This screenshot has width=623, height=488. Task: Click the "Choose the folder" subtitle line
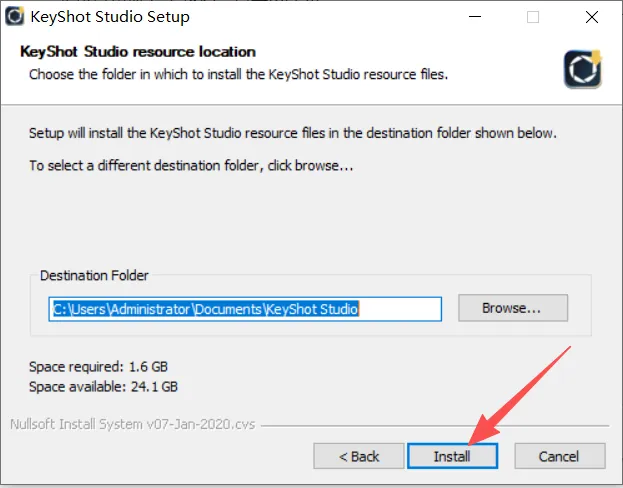pos(238,74)
